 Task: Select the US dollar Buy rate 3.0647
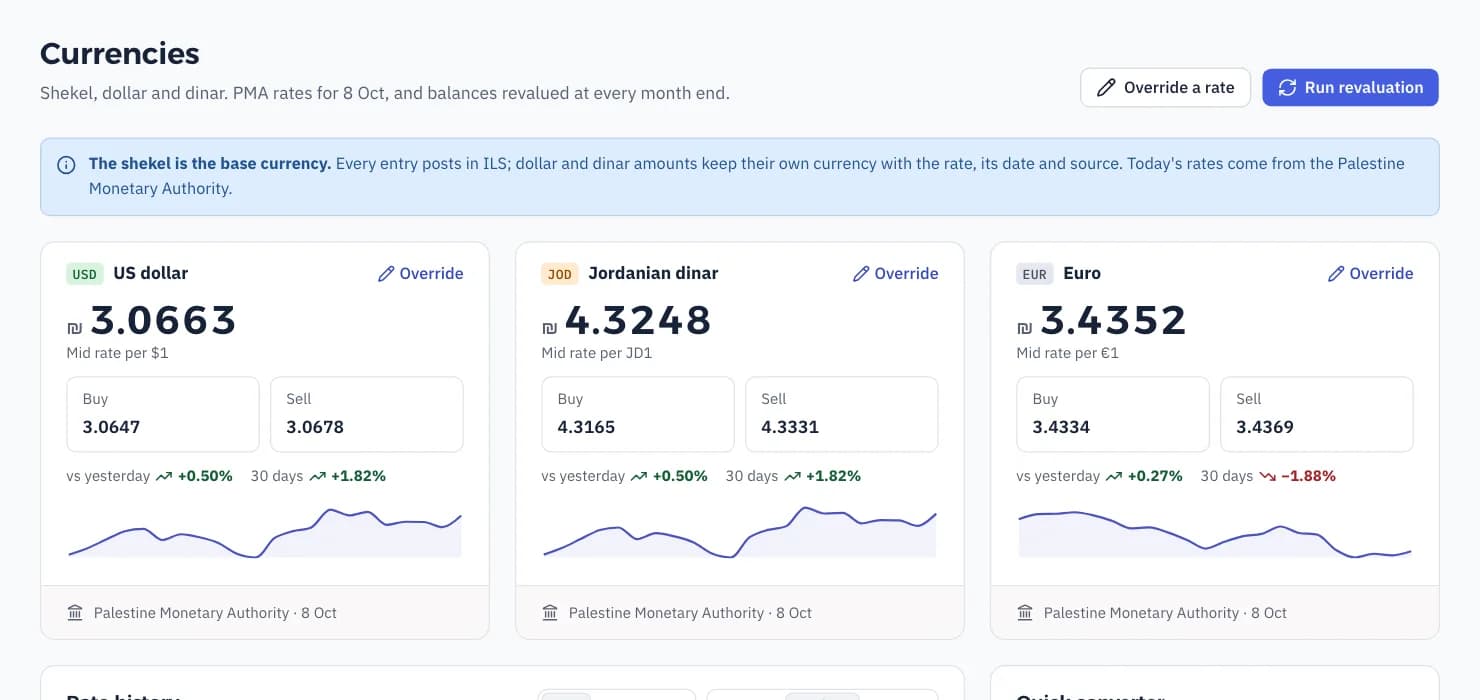click(111, 427)
